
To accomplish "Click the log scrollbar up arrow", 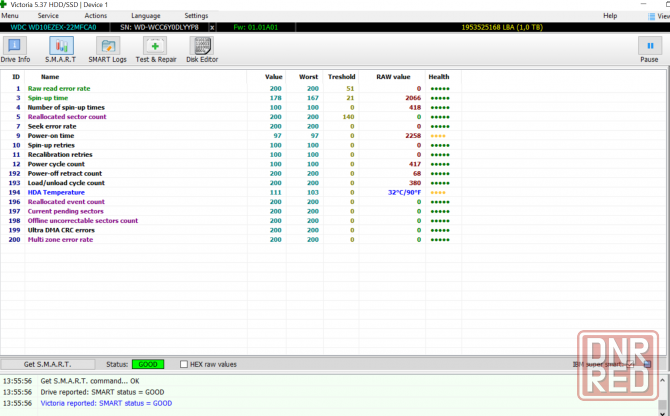I will click(662, 380).
